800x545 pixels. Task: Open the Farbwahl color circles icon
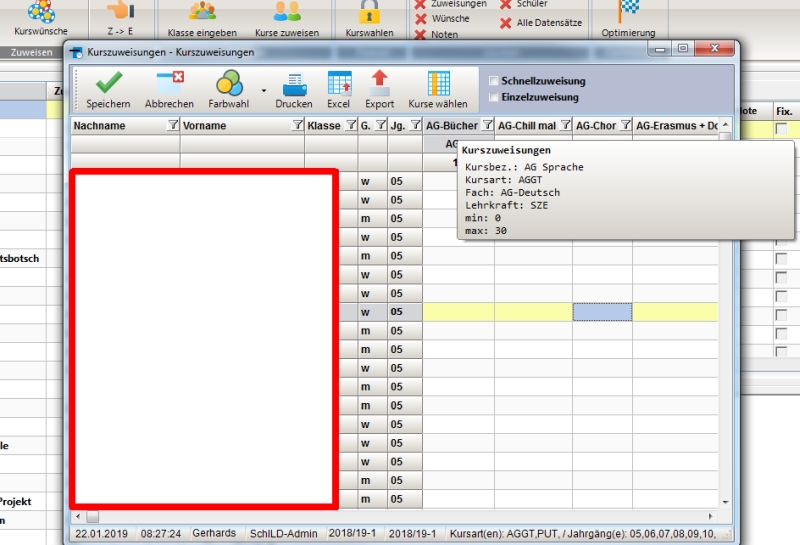point(229,83)
